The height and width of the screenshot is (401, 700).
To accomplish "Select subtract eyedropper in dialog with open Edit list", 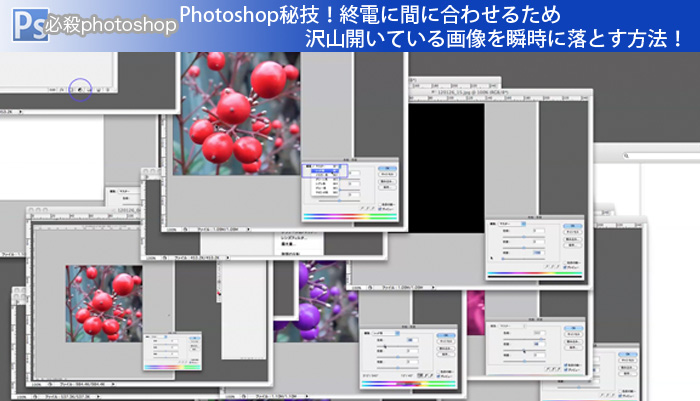I will pyautogui.click(x=373, y=208).
